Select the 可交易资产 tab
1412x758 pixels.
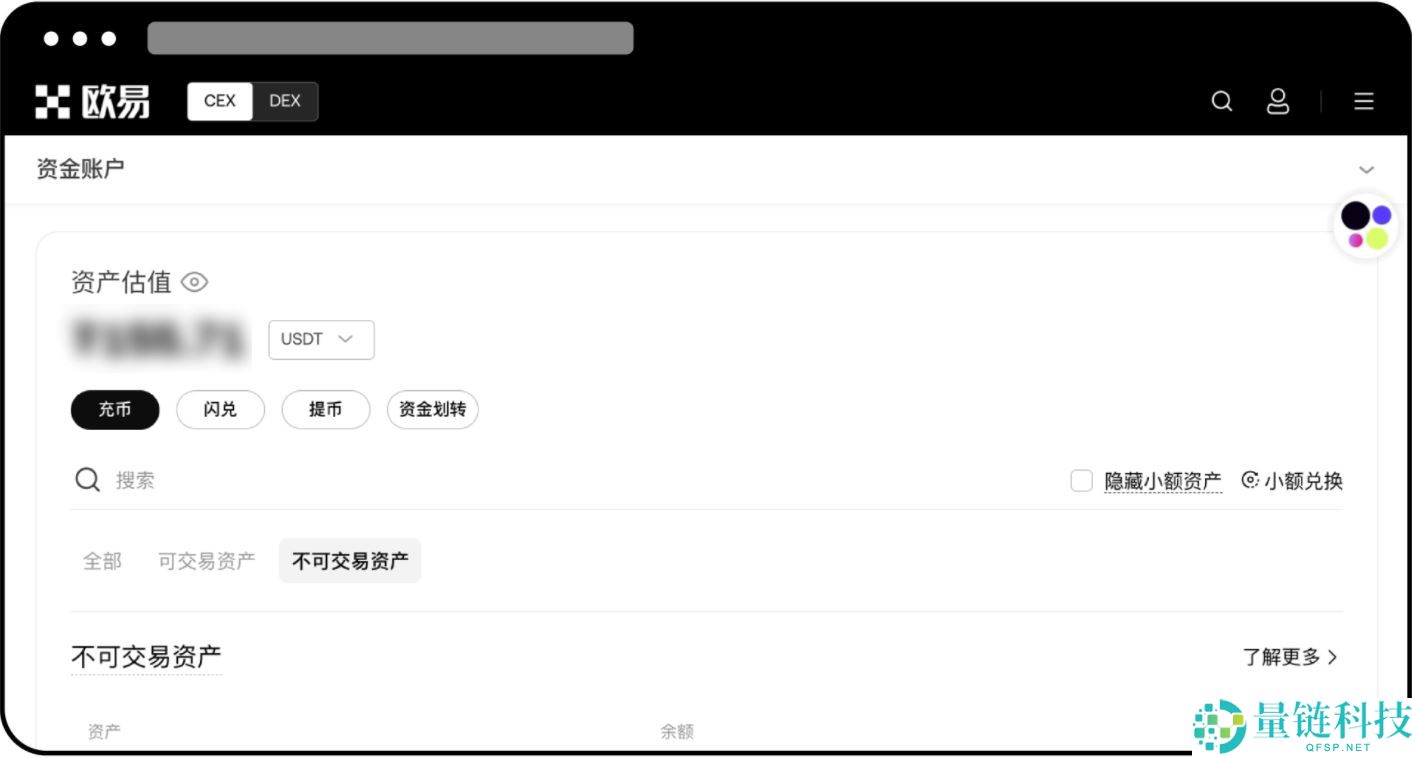click(206, 561)
